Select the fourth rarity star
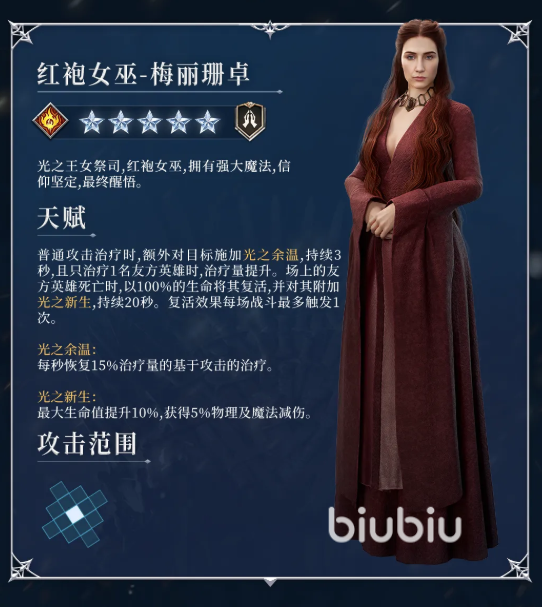542x607 pixels. coord(178,122)
